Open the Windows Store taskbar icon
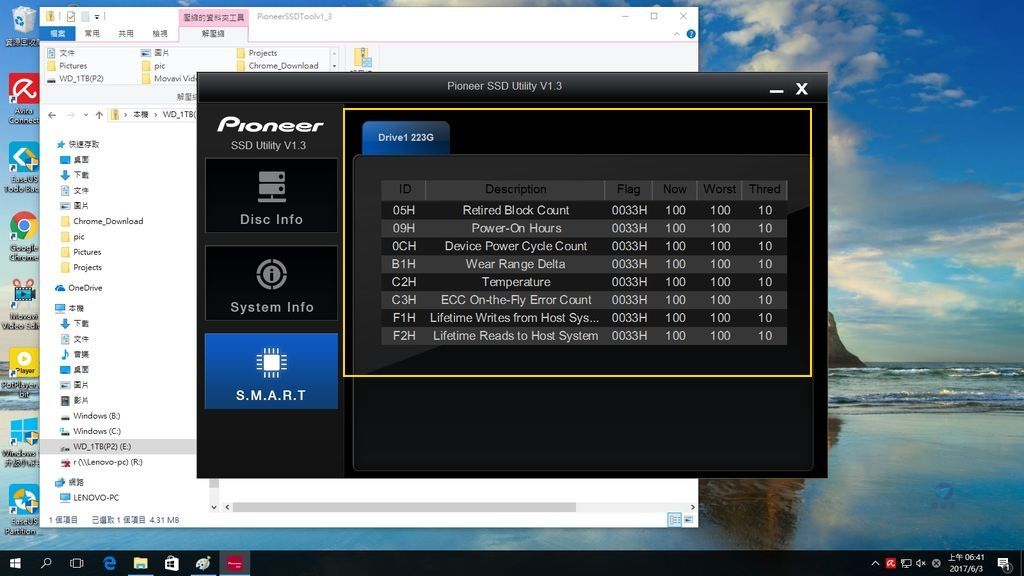Image resolution: width=1024 pixels, height=576 pixels. tap(172, 563)
